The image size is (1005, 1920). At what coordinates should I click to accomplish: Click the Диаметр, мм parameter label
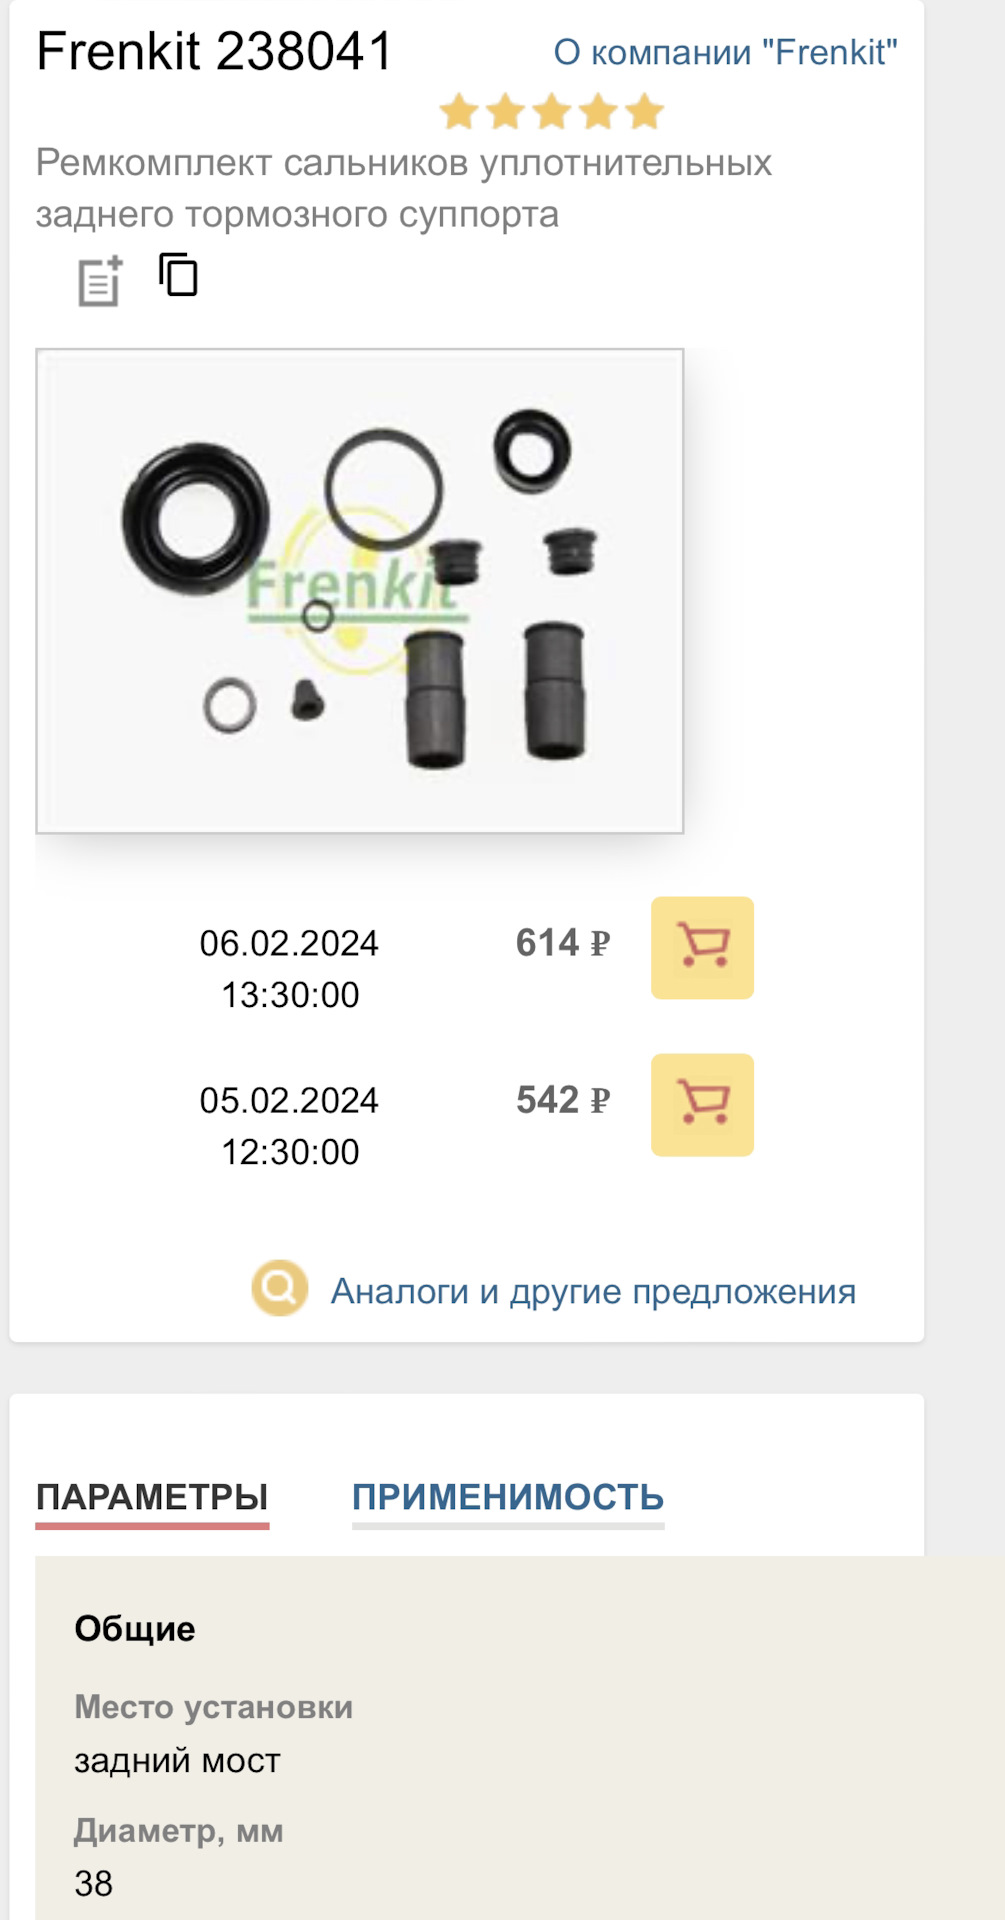pos(179,1831)
